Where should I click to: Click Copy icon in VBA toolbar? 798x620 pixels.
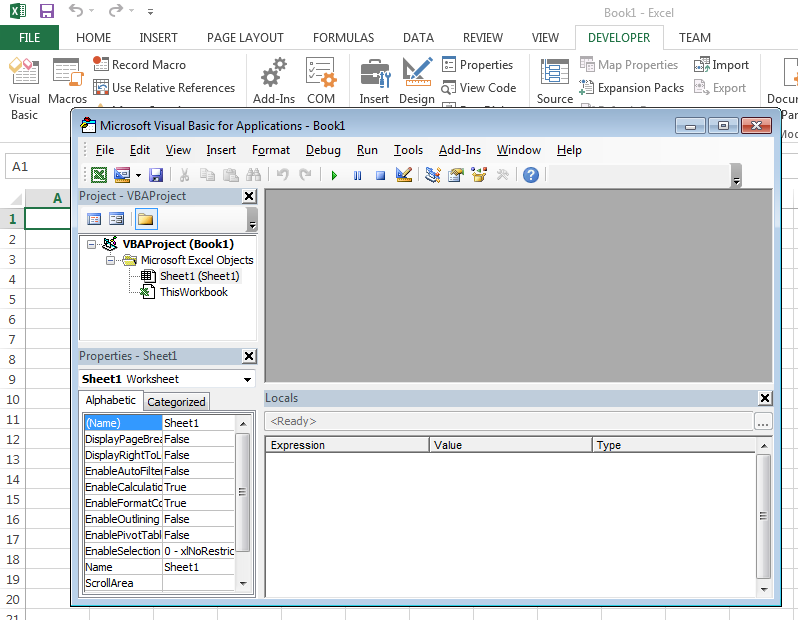[x=207, y=175]
